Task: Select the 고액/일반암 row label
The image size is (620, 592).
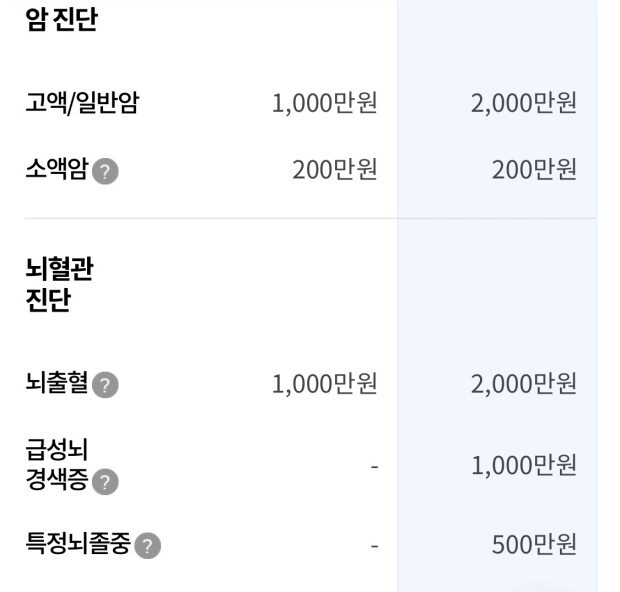Action: (82, 103)
